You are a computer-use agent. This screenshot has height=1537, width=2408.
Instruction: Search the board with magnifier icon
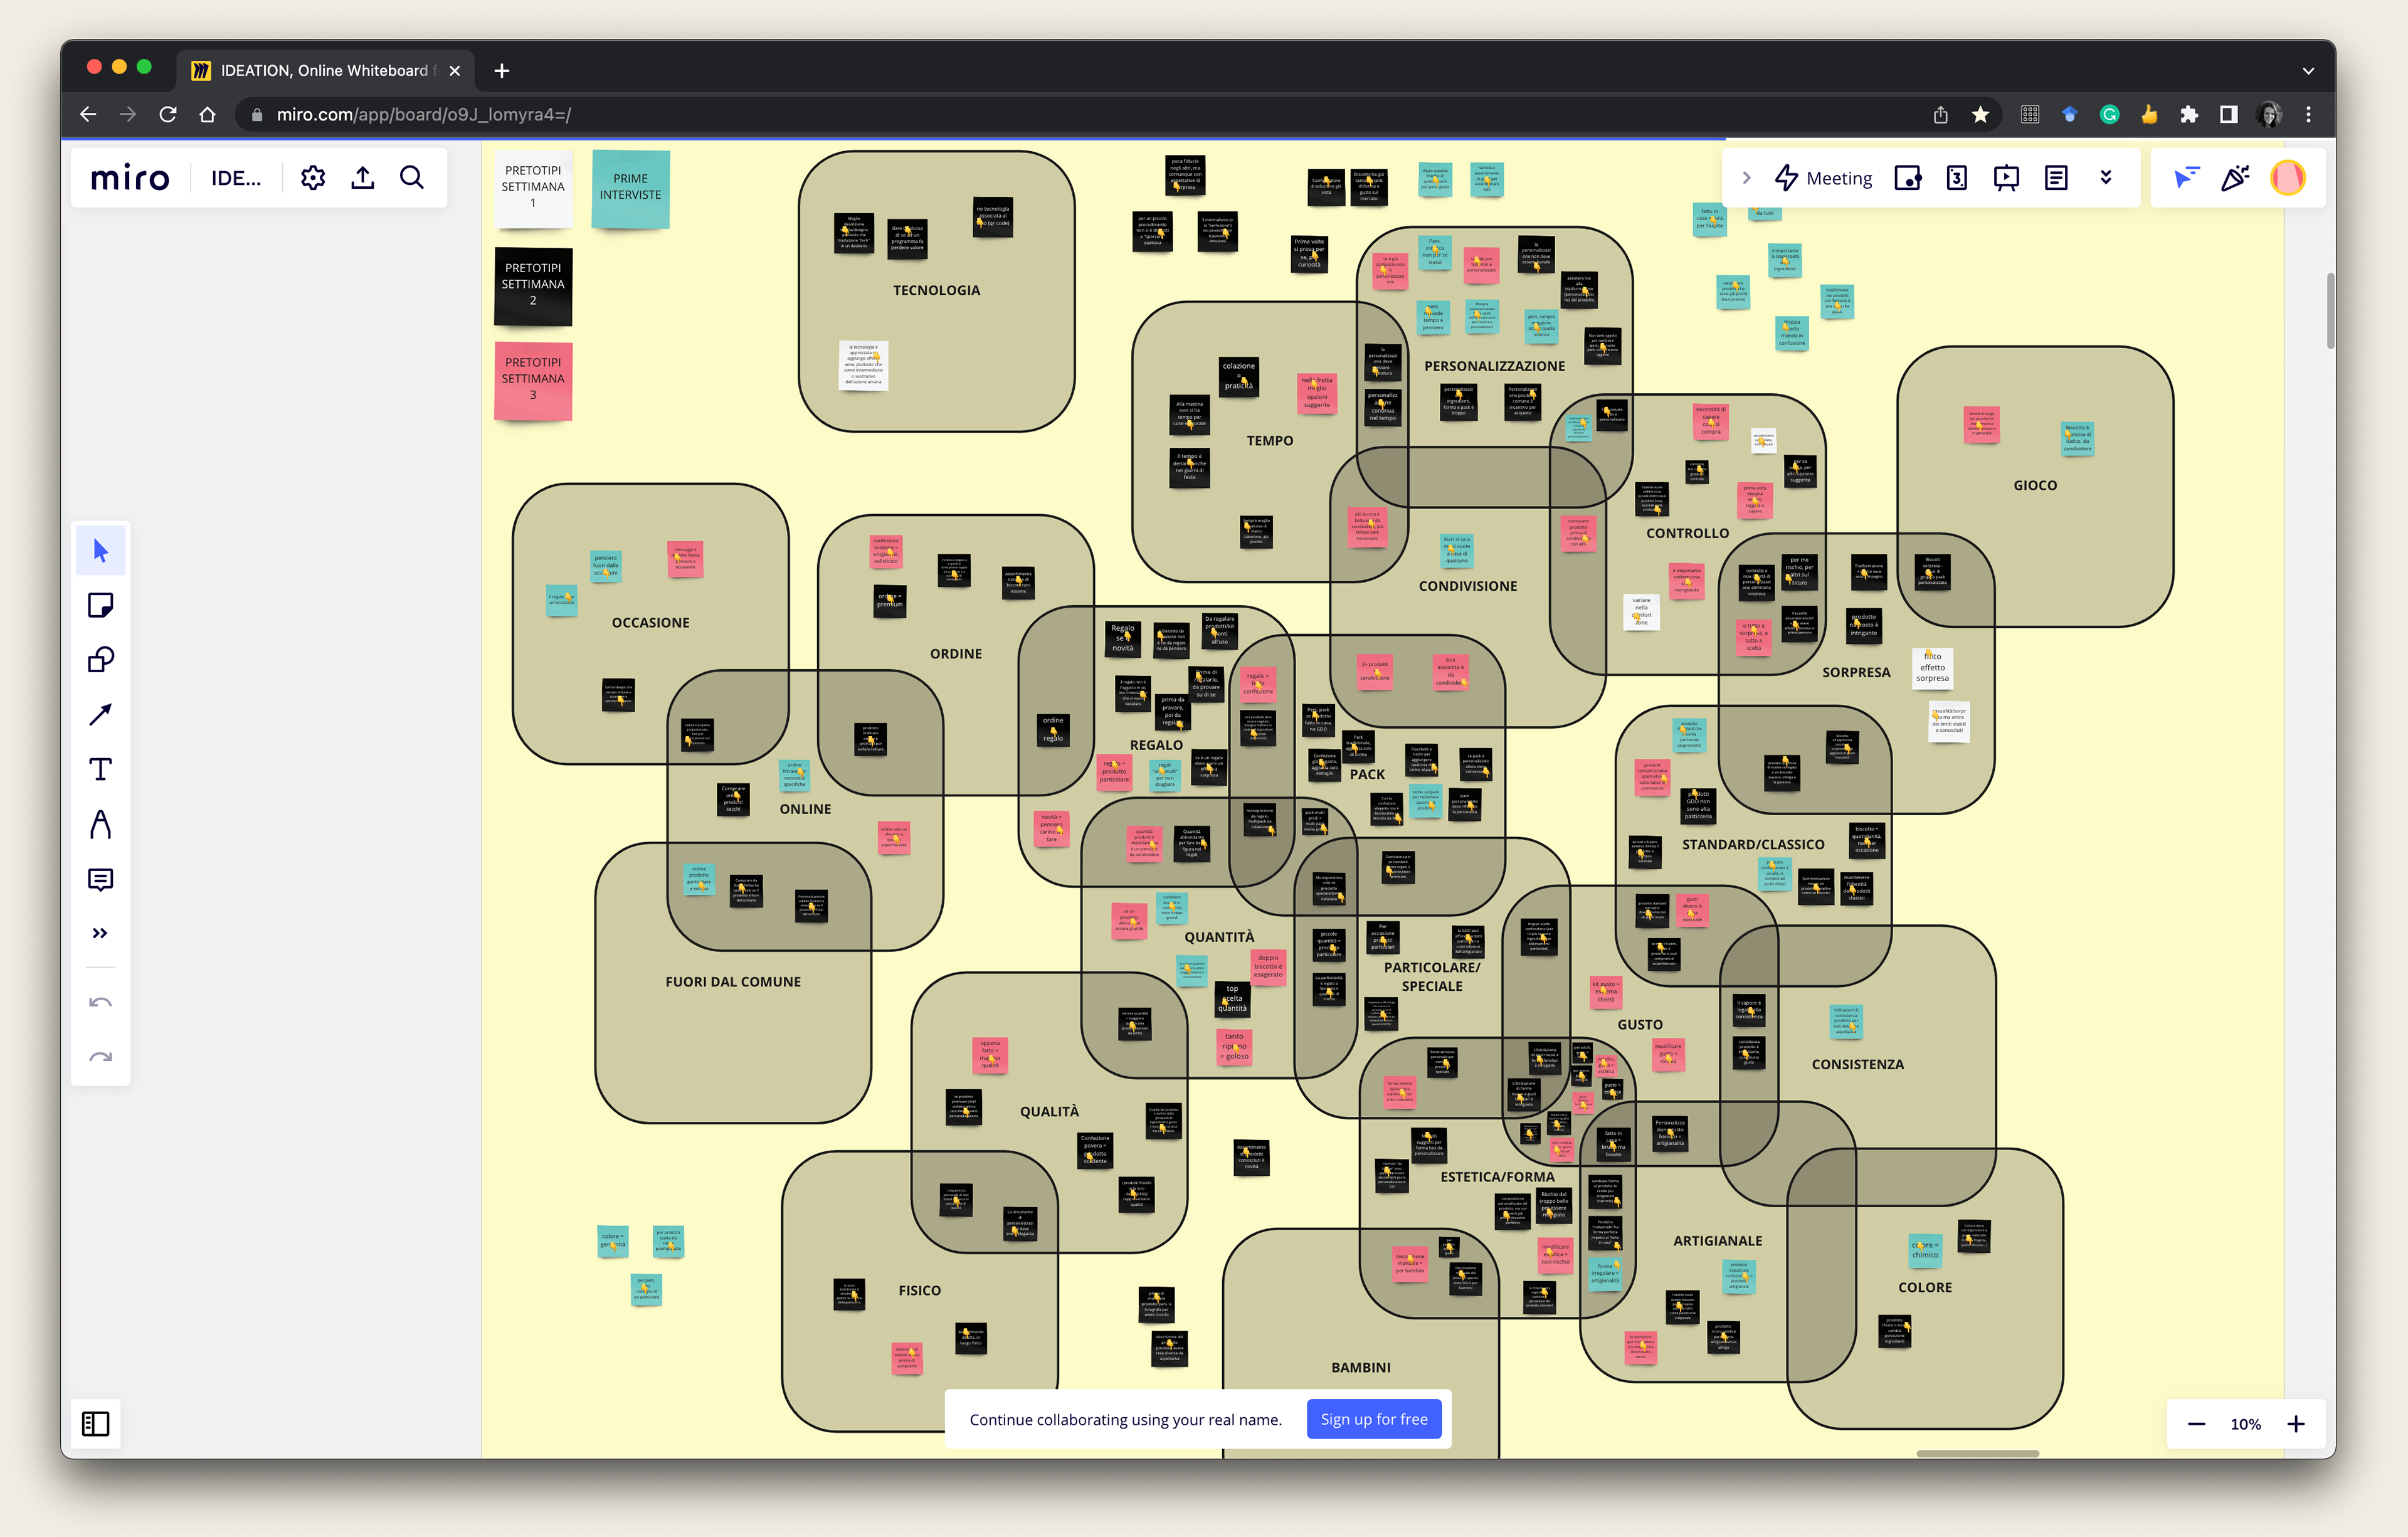tap(412, 178)
